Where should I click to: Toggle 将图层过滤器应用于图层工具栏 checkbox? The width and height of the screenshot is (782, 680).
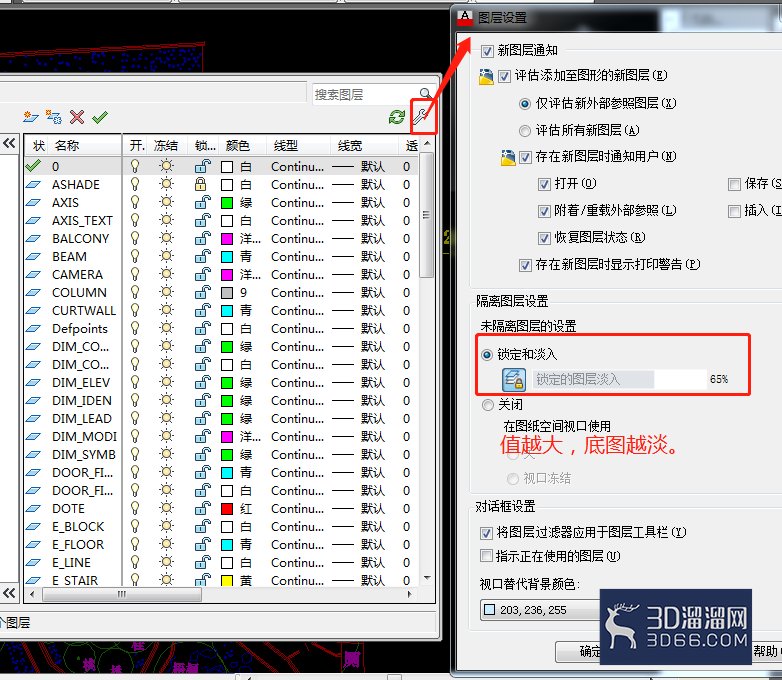tap(486, 533)
